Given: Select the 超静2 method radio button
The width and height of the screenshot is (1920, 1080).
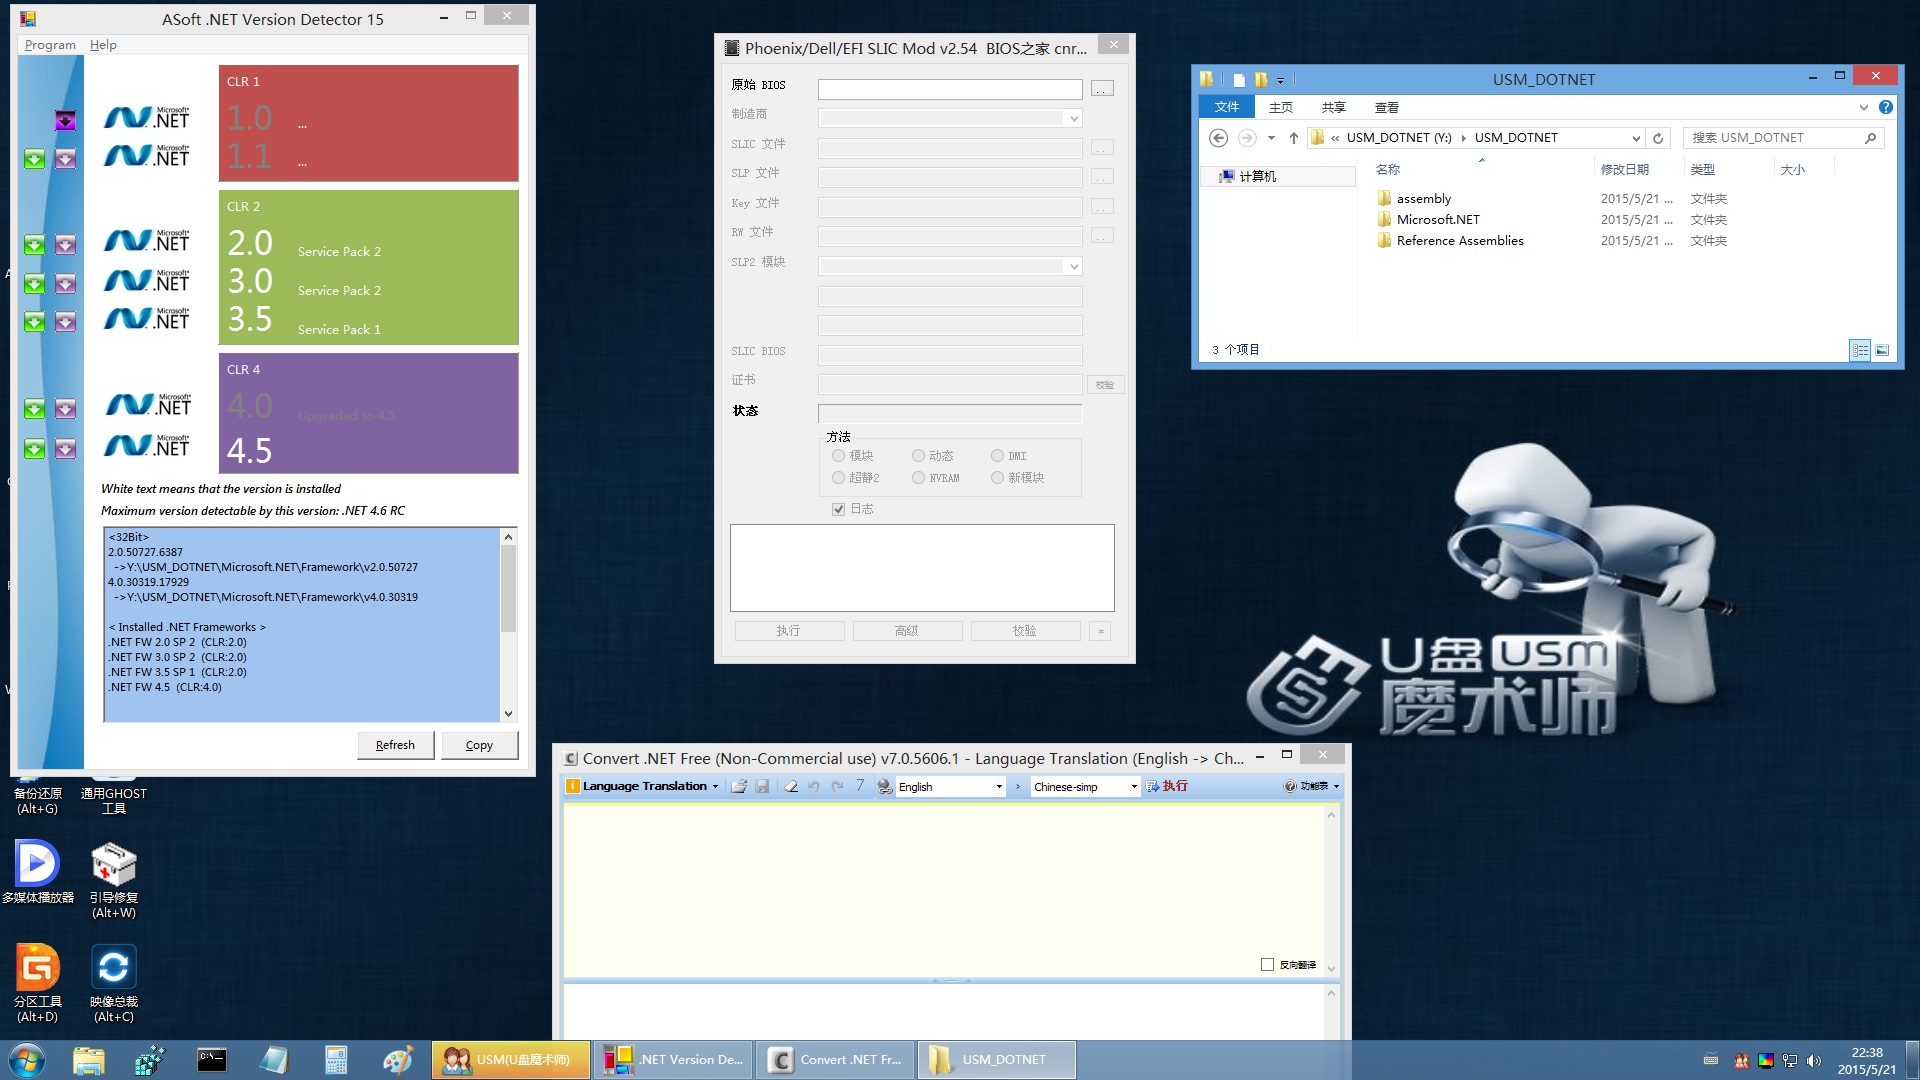Looking at the screenshot, I should pyautogui.click(x=838, y=478).
